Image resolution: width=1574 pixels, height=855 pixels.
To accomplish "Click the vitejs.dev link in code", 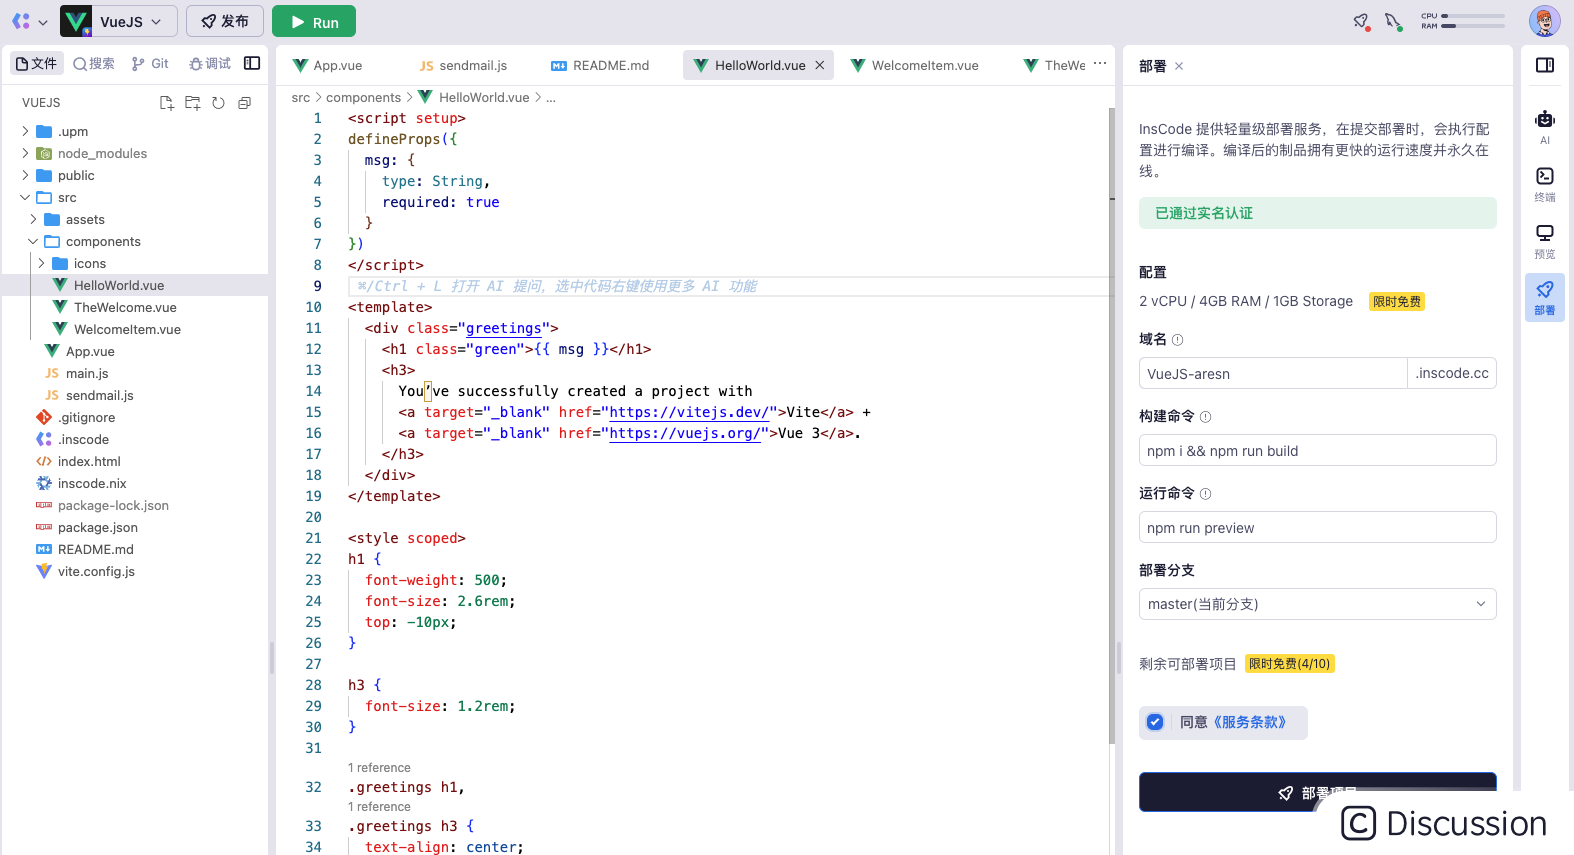I will [689, 412].
